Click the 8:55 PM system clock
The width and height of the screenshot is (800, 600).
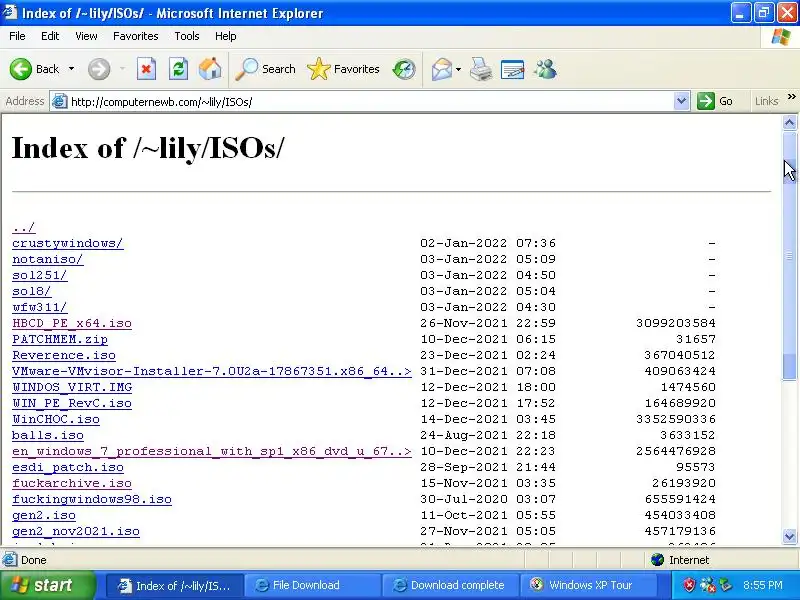[x=762, y=585]
